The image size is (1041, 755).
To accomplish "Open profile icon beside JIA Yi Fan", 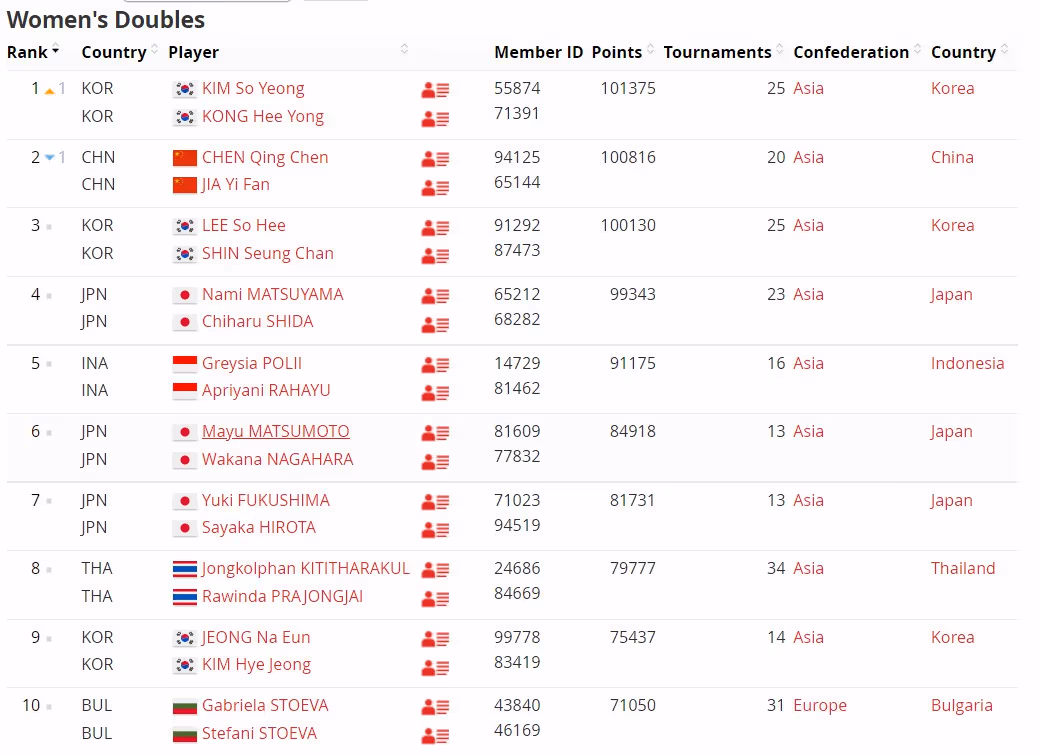I will [435, 186].
